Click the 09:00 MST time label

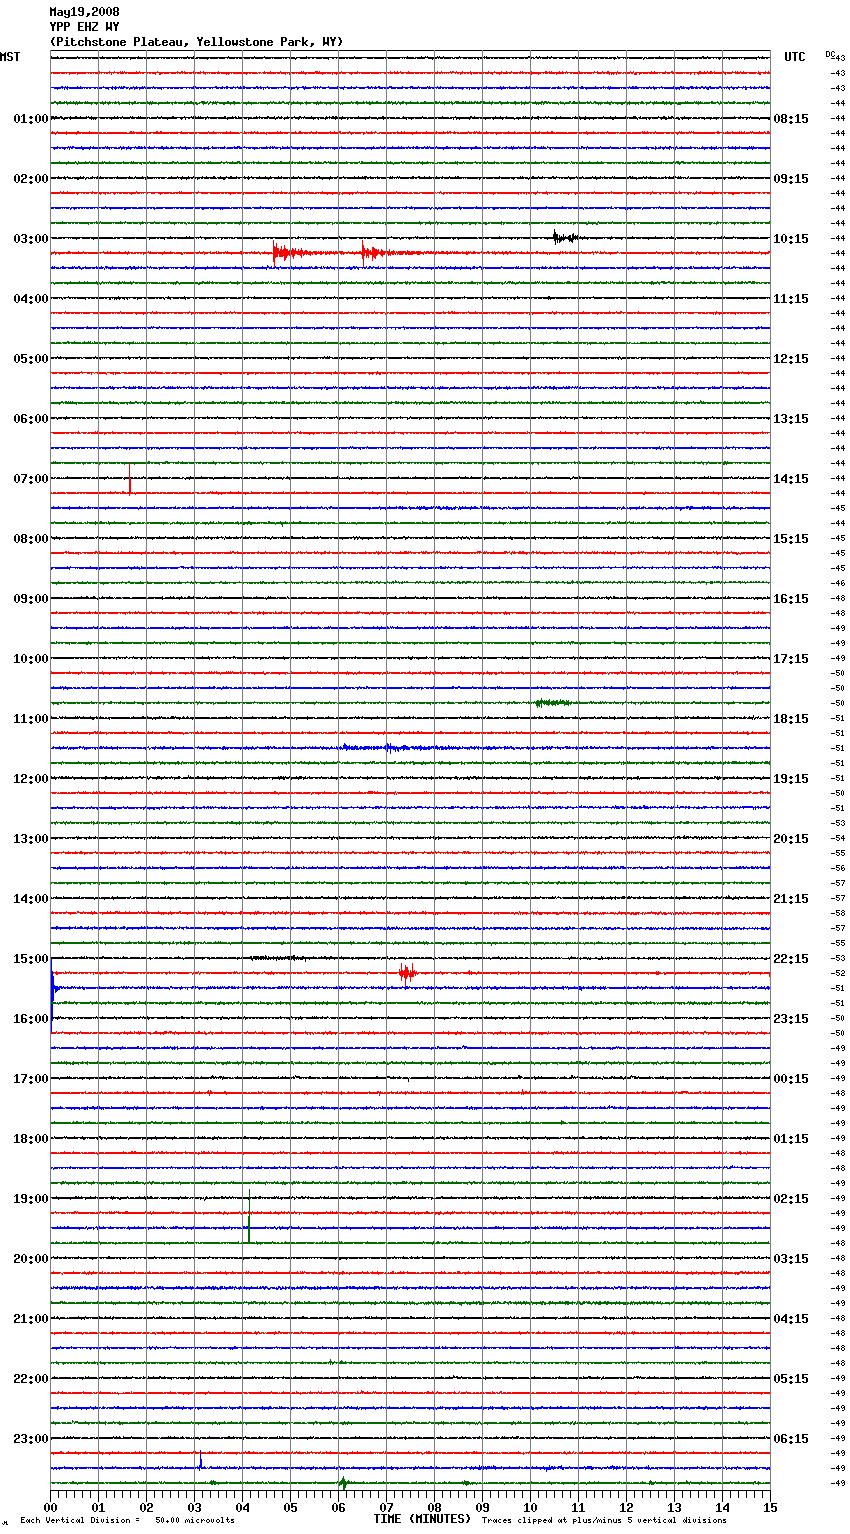[x=31, y=599]
